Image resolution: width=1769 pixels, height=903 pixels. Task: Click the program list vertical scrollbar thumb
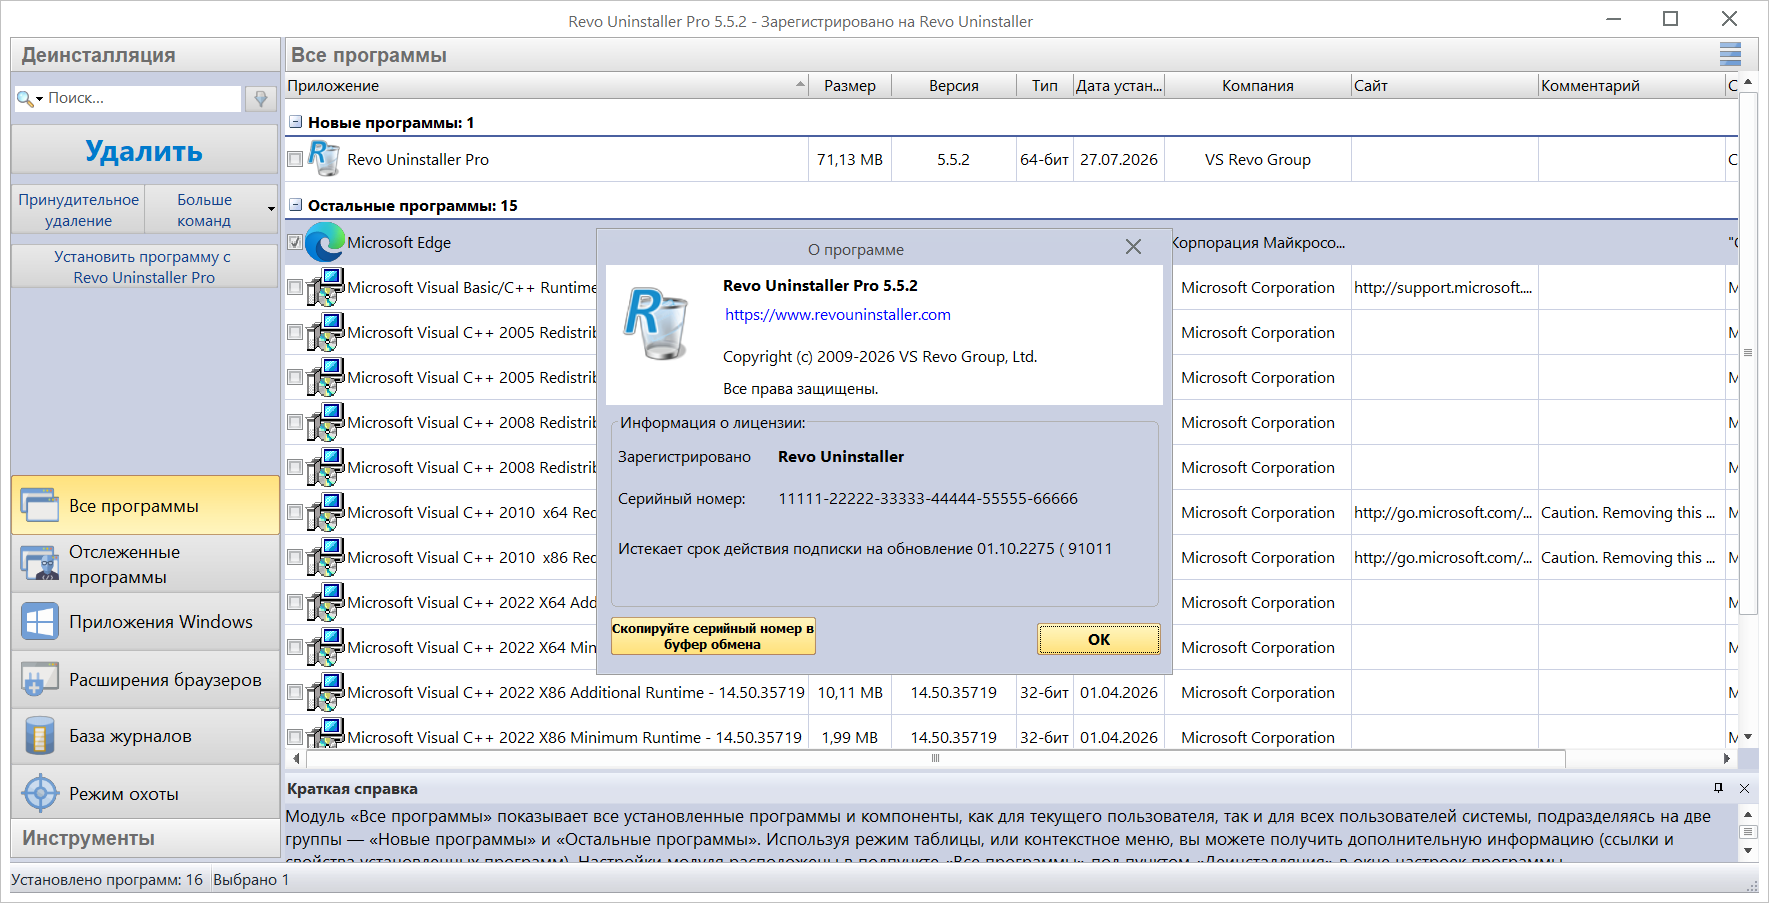(x=1748, y=352)
